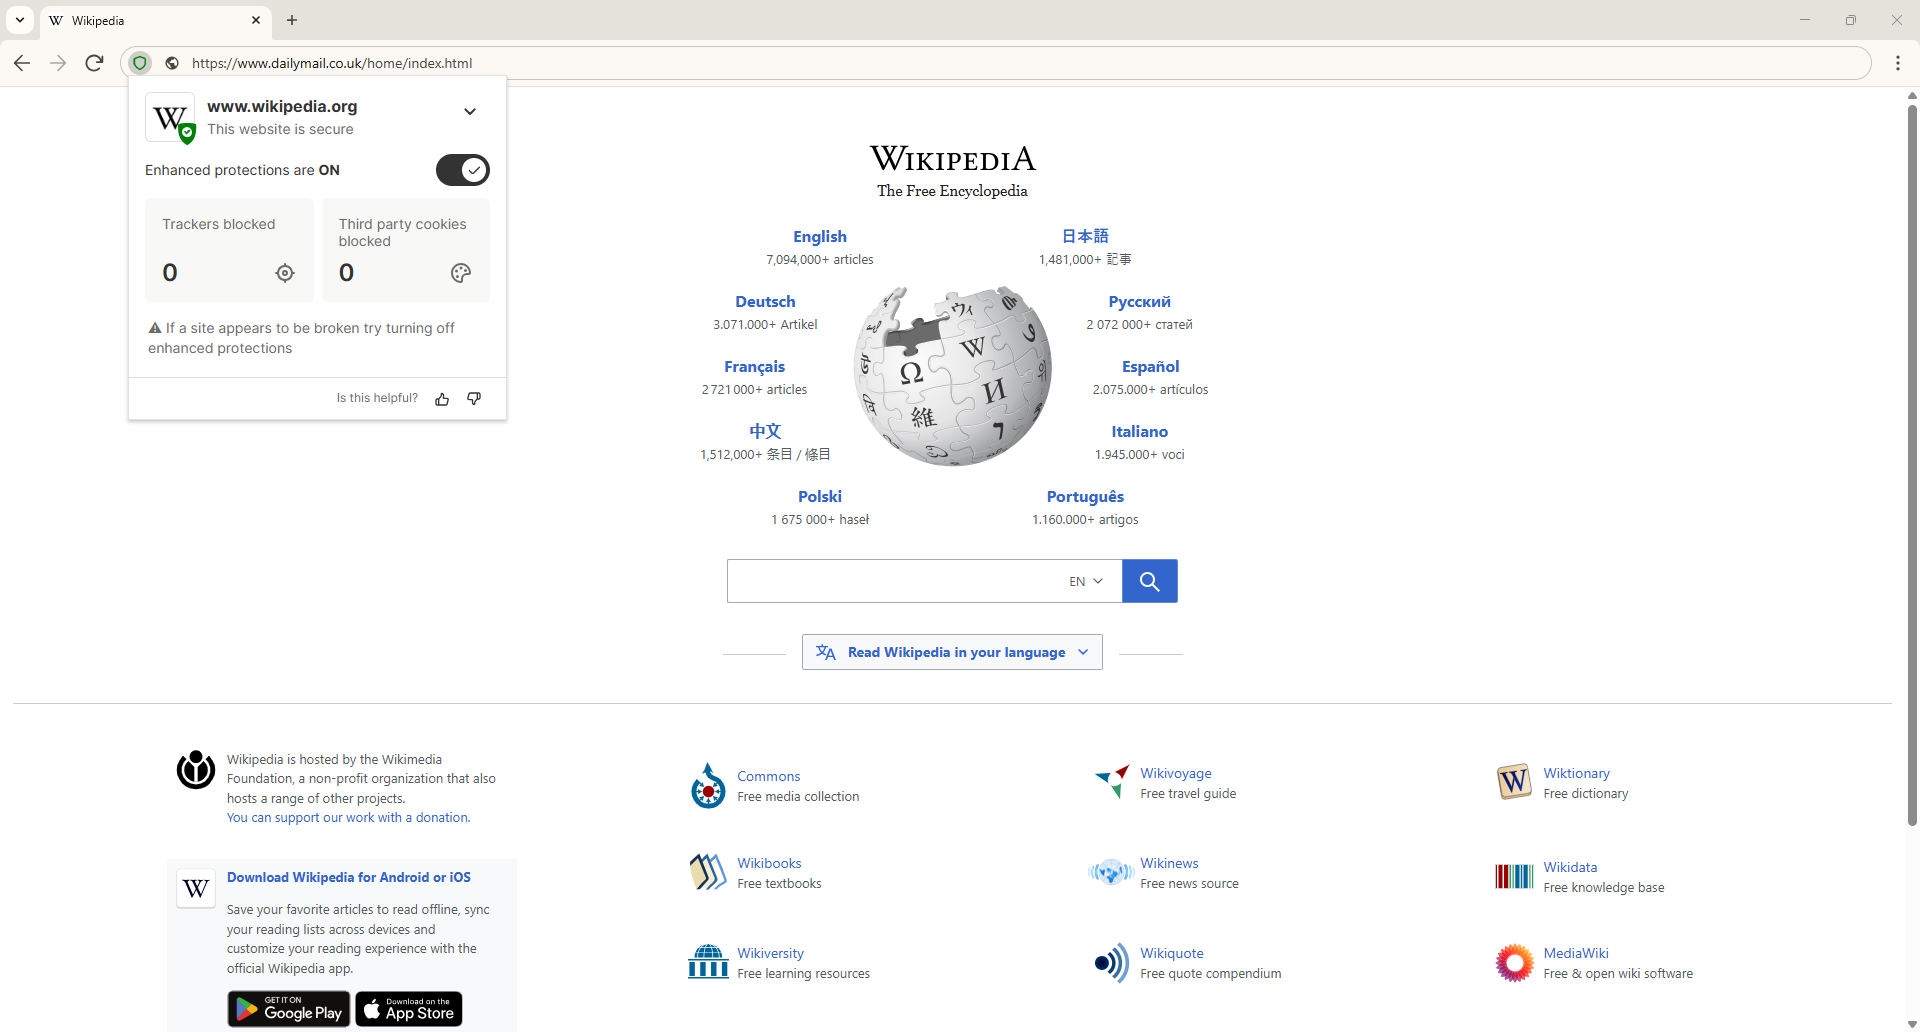Click the shield protection icon in address bar
The width and height of the screenshot is (1920, 1032).
click(x=141, y=63)
